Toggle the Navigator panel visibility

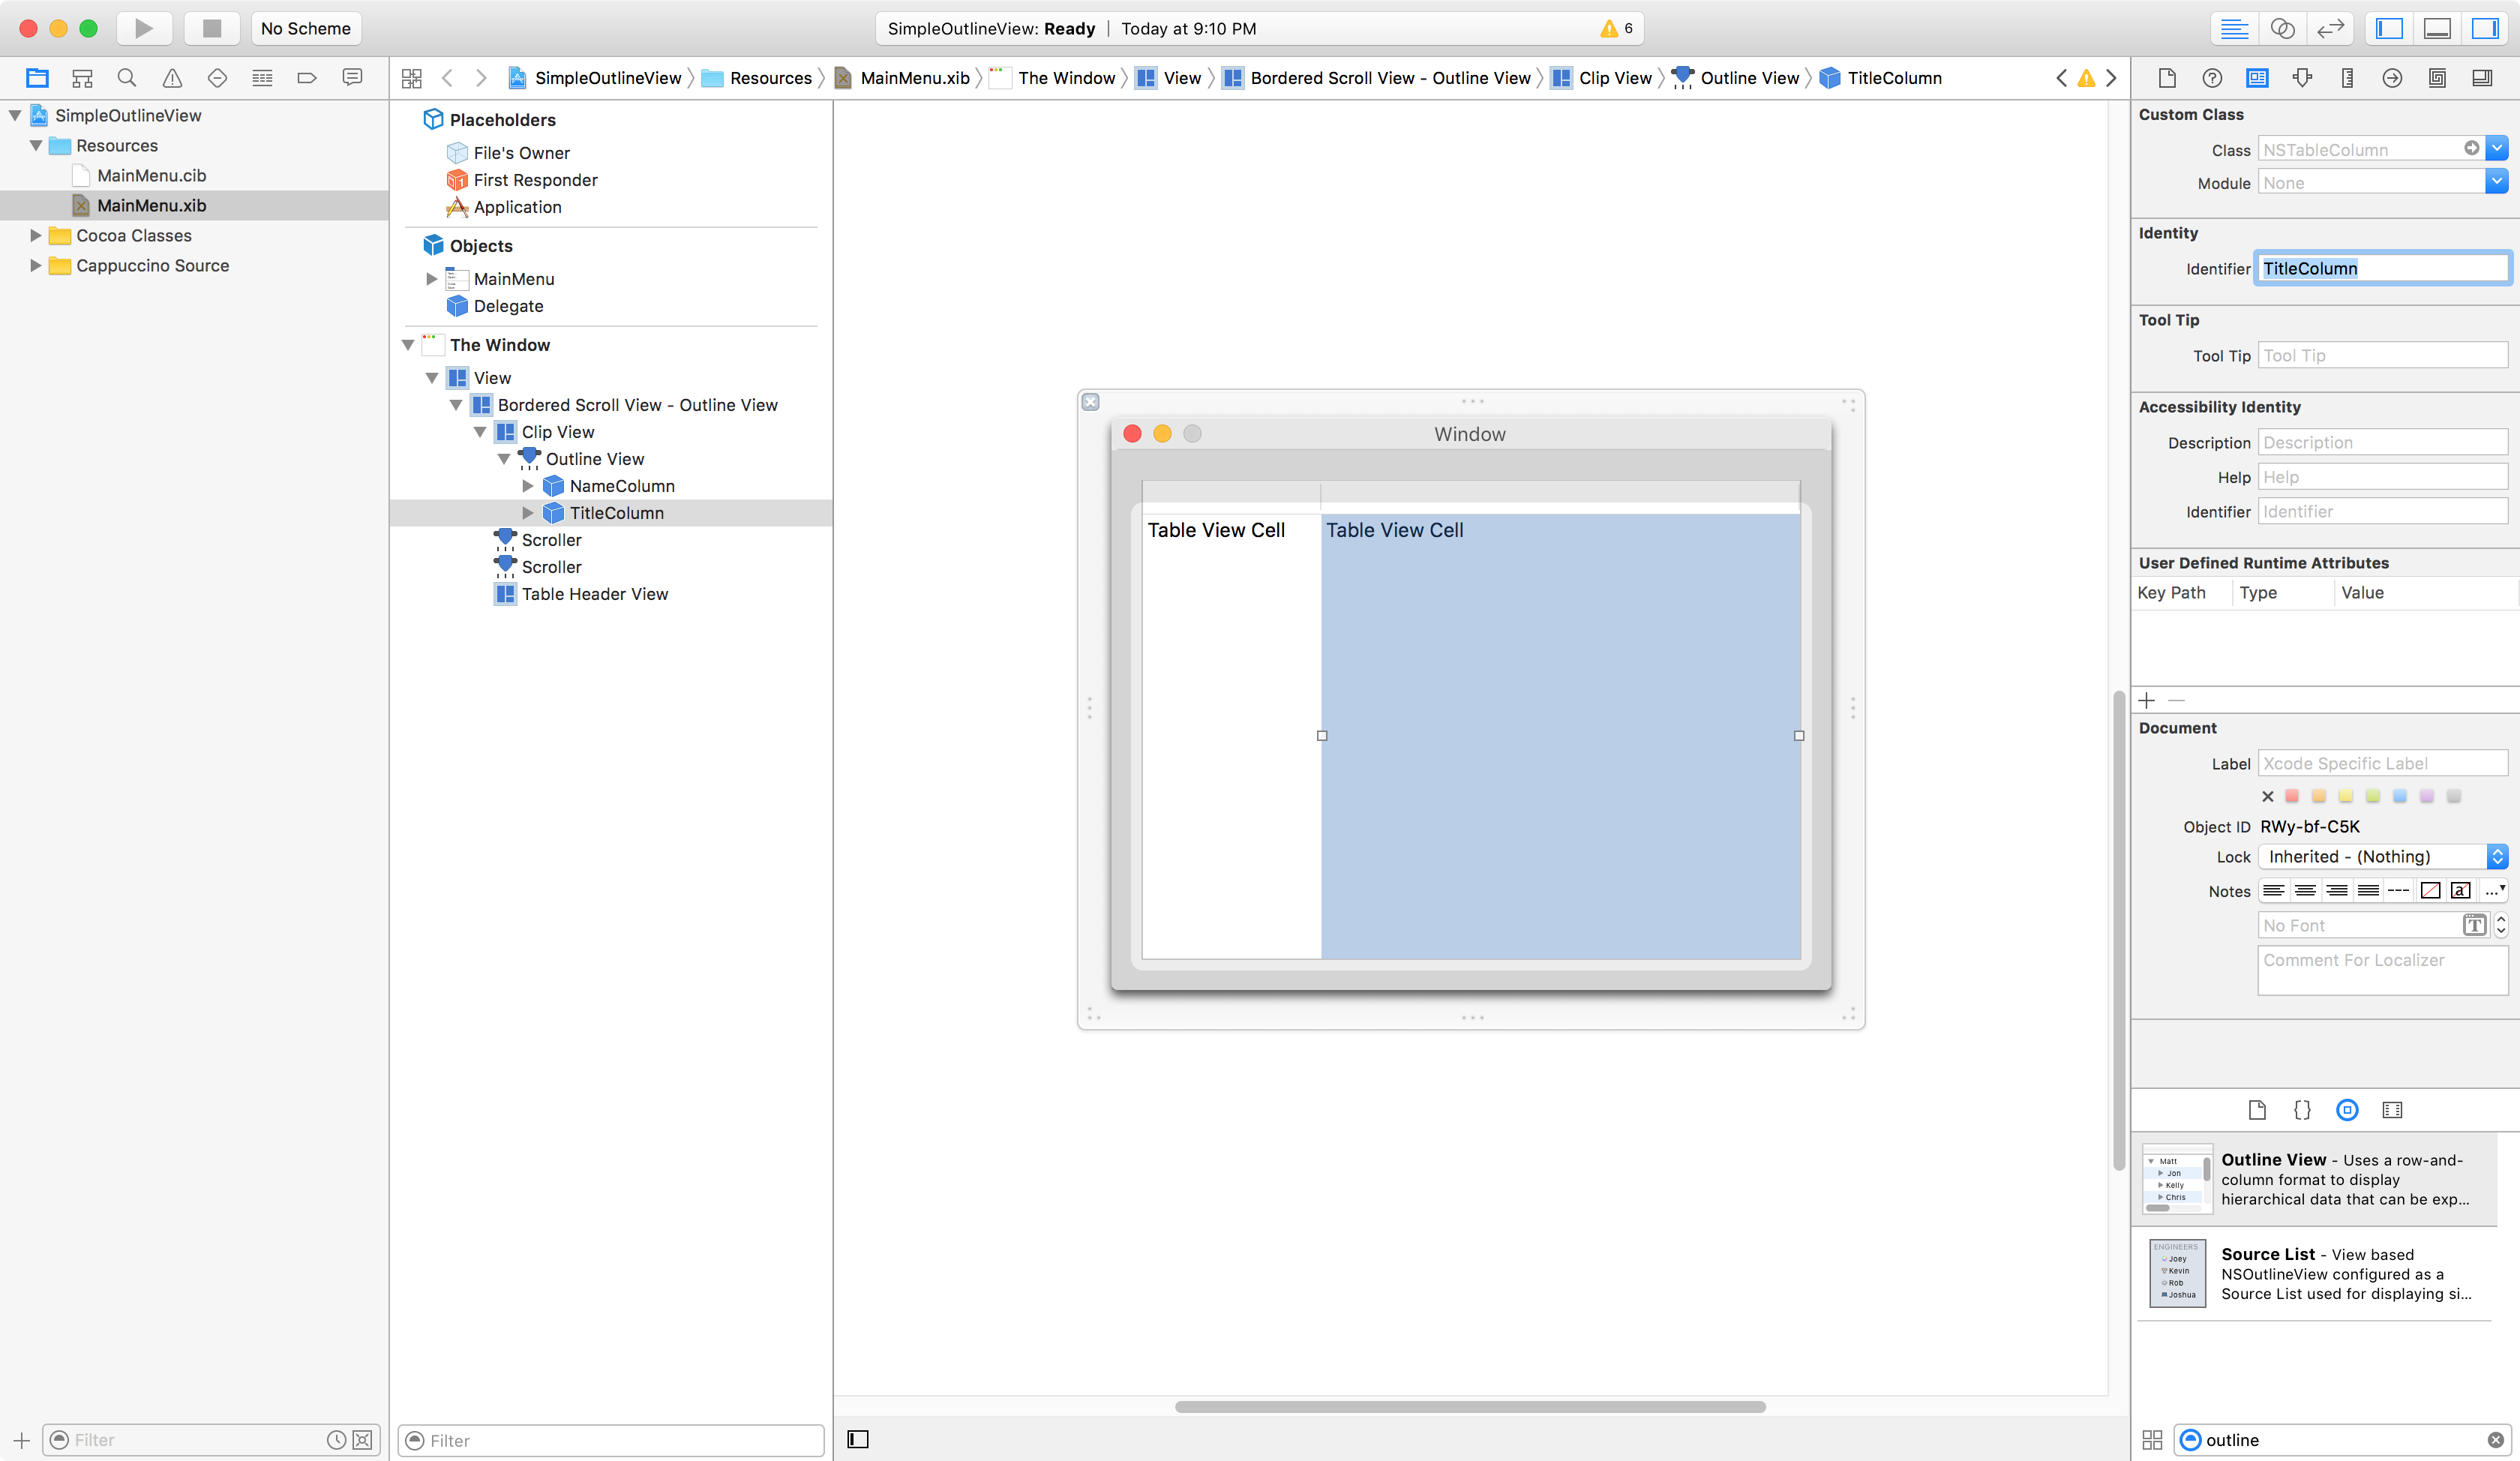tap(2389, 28)
